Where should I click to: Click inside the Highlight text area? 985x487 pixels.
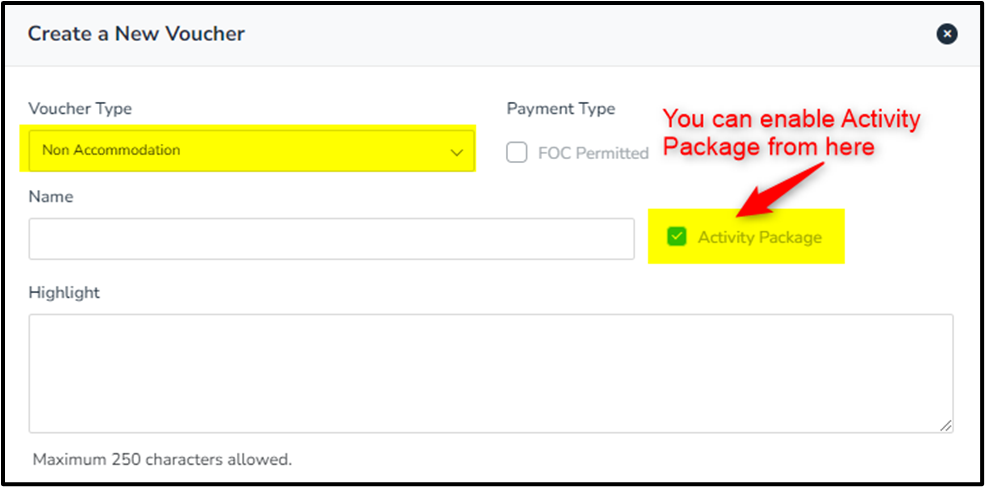490,373
